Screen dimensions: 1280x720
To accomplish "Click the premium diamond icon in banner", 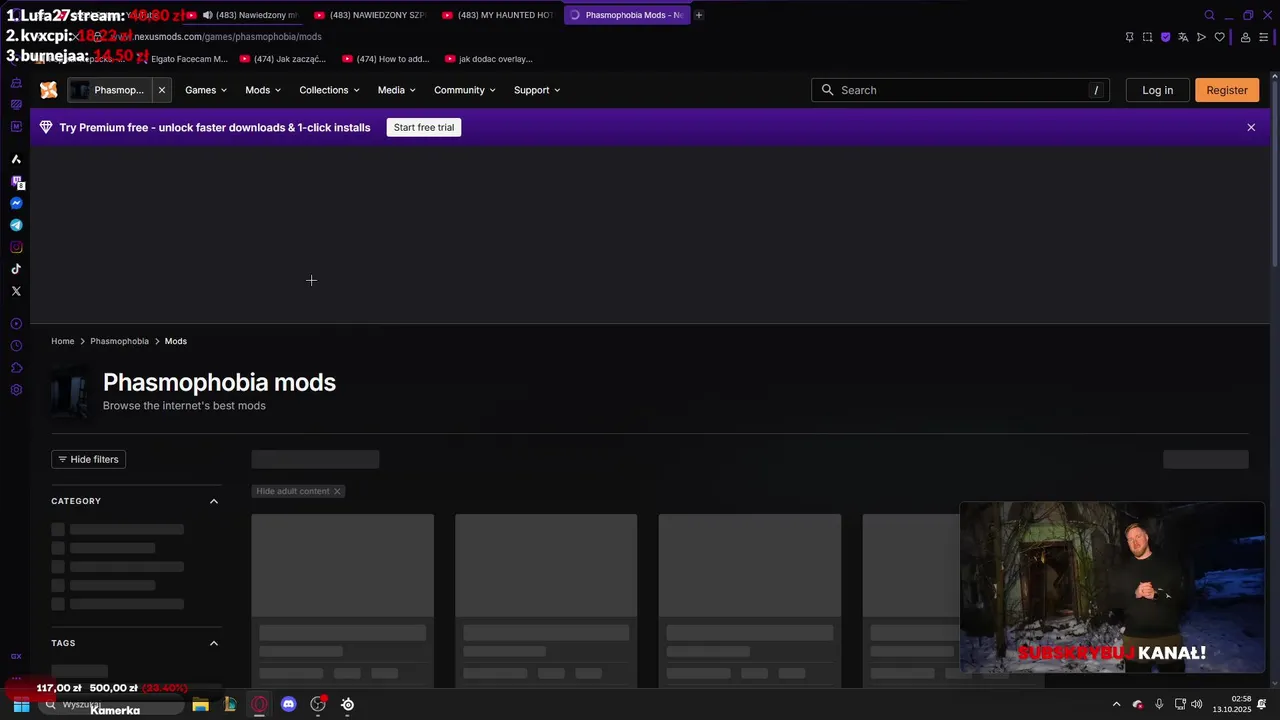I will coord(46,127).
